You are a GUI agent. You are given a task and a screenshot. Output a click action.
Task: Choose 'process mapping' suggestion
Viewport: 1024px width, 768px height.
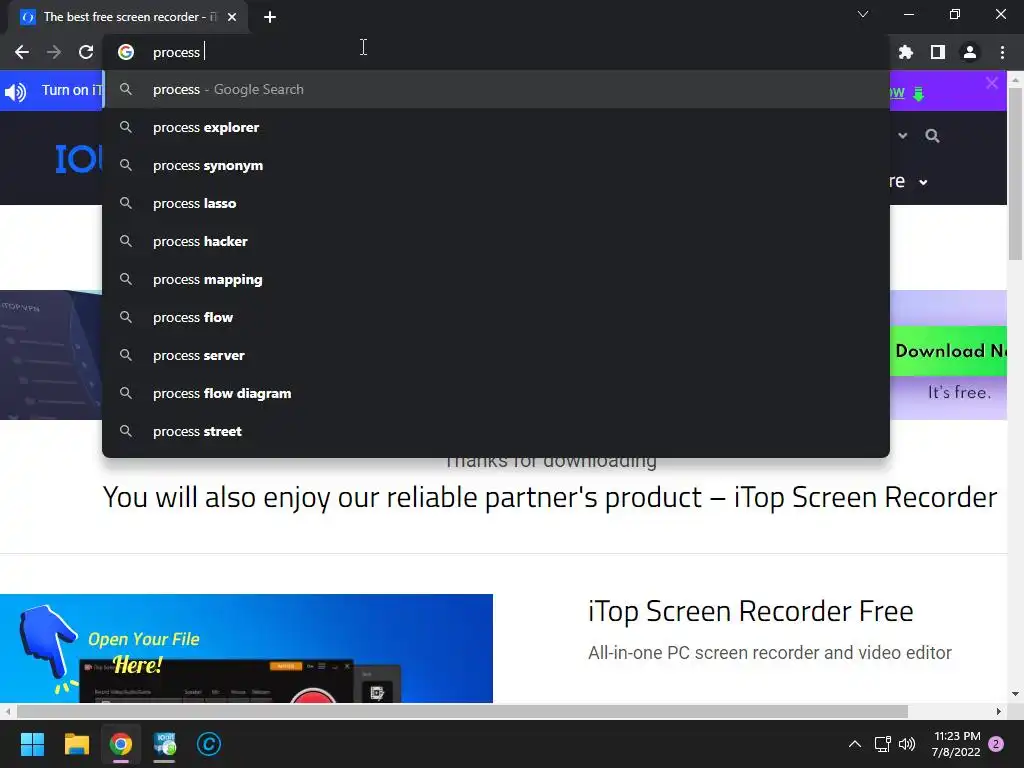point(496,280)
